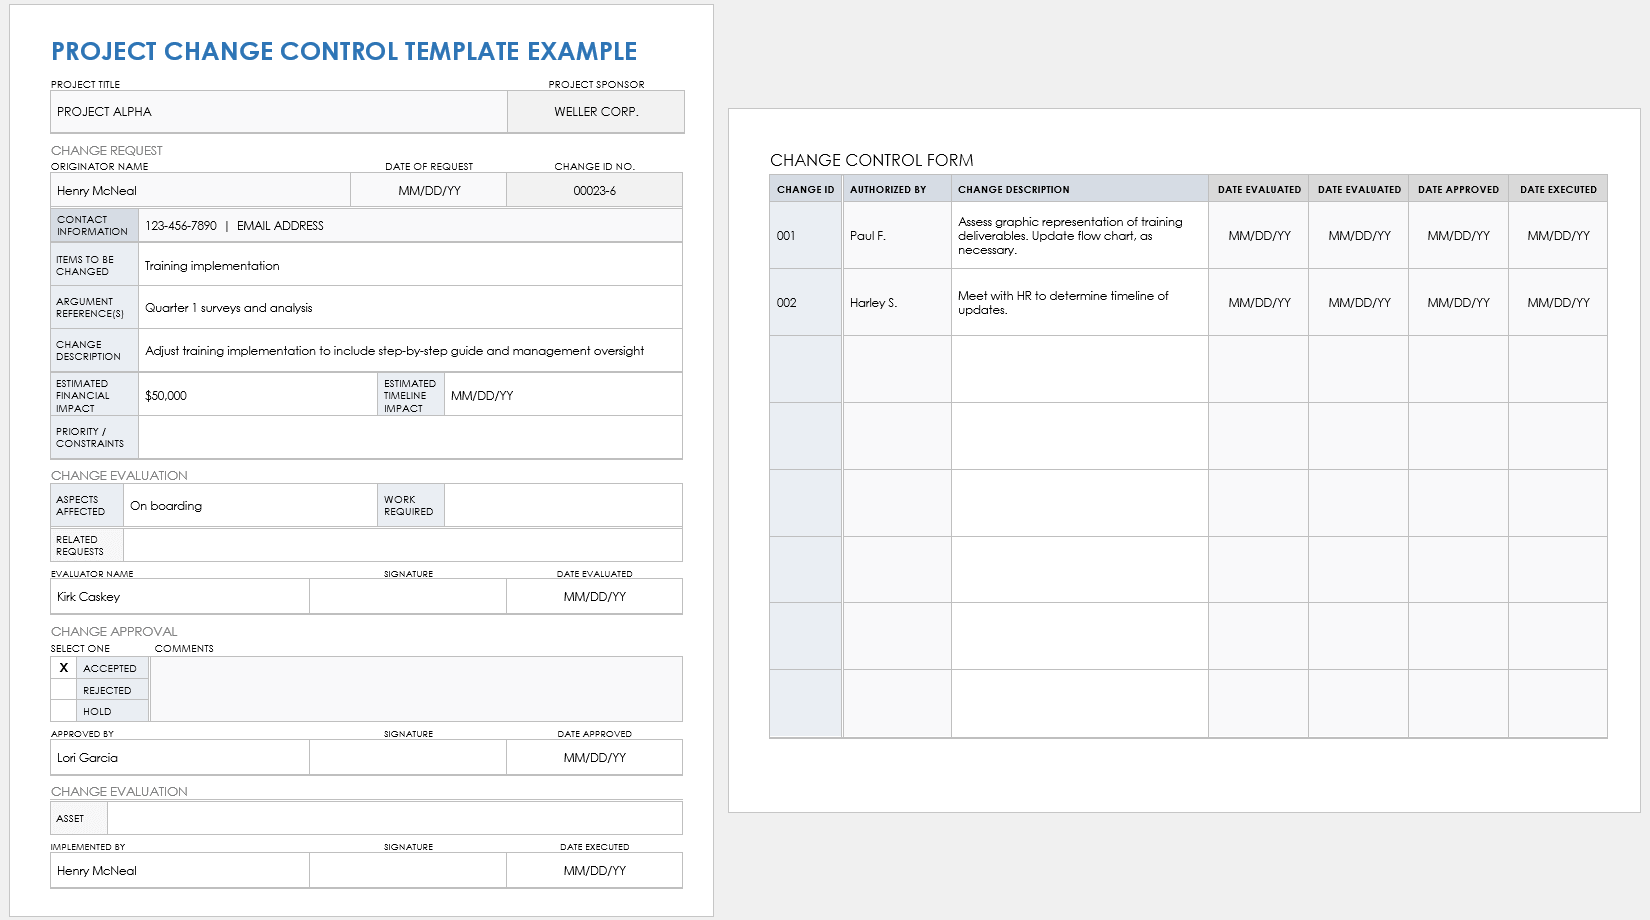Viewport: 1650px width, 920px height.
Task: Click the Contact Information field with phone number
Action: point(410,226)
